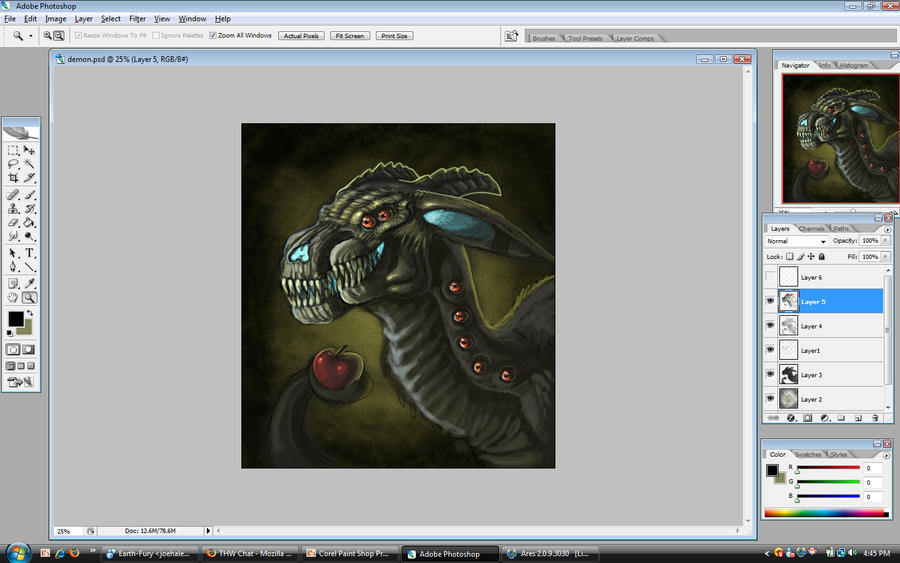Select the Zoom tool in toolbox
This screenshot has width=900, height=563.
(29, 297)
